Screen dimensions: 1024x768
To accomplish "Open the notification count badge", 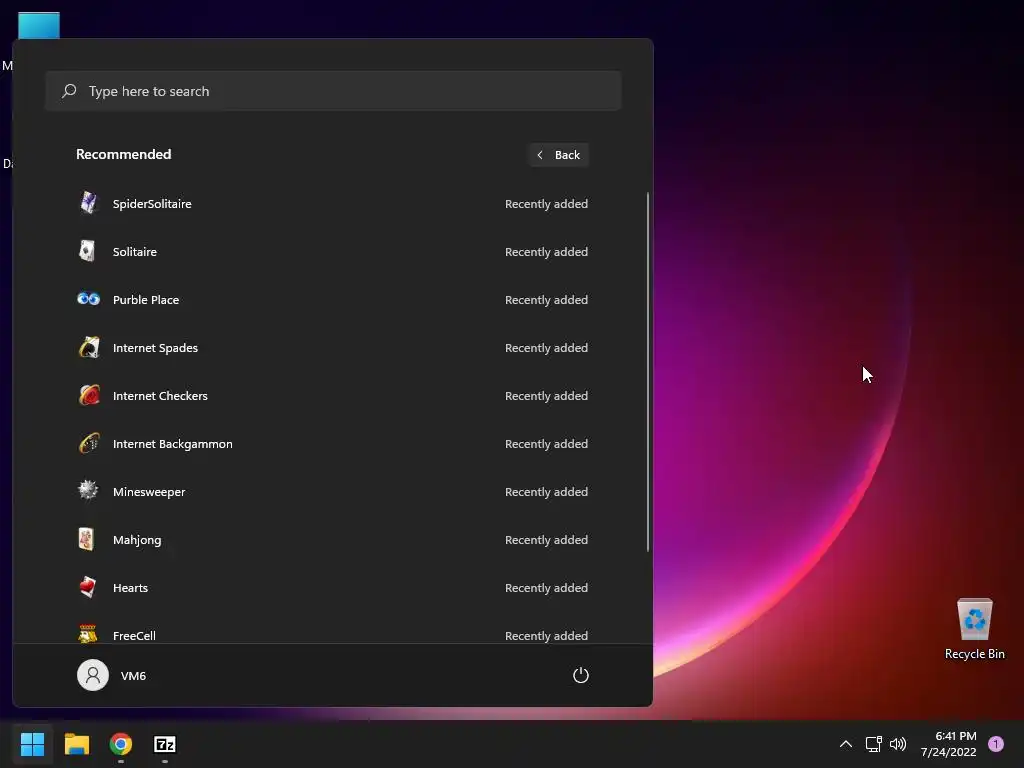I will (x=996, y=744).
